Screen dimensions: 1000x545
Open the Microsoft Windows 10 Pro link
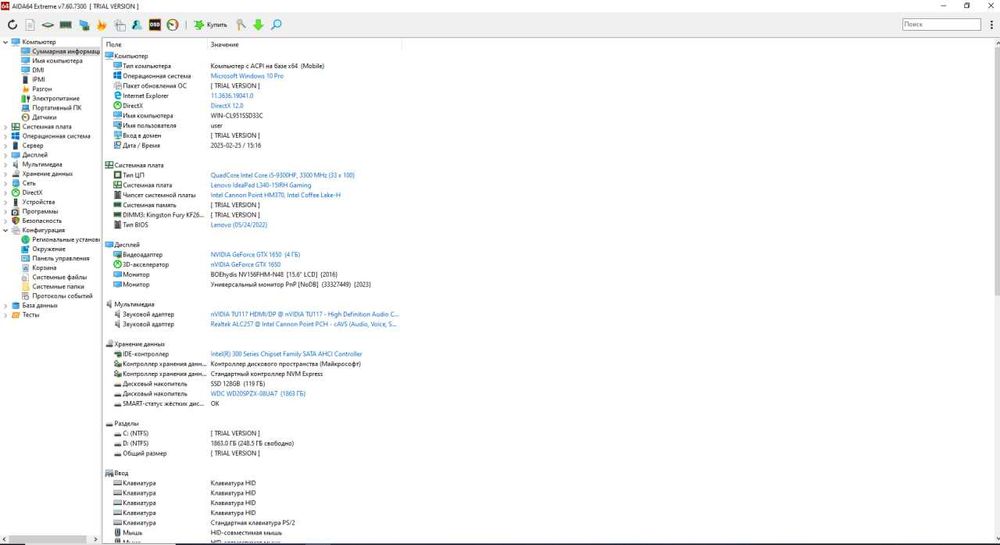[x=247, y=76]
